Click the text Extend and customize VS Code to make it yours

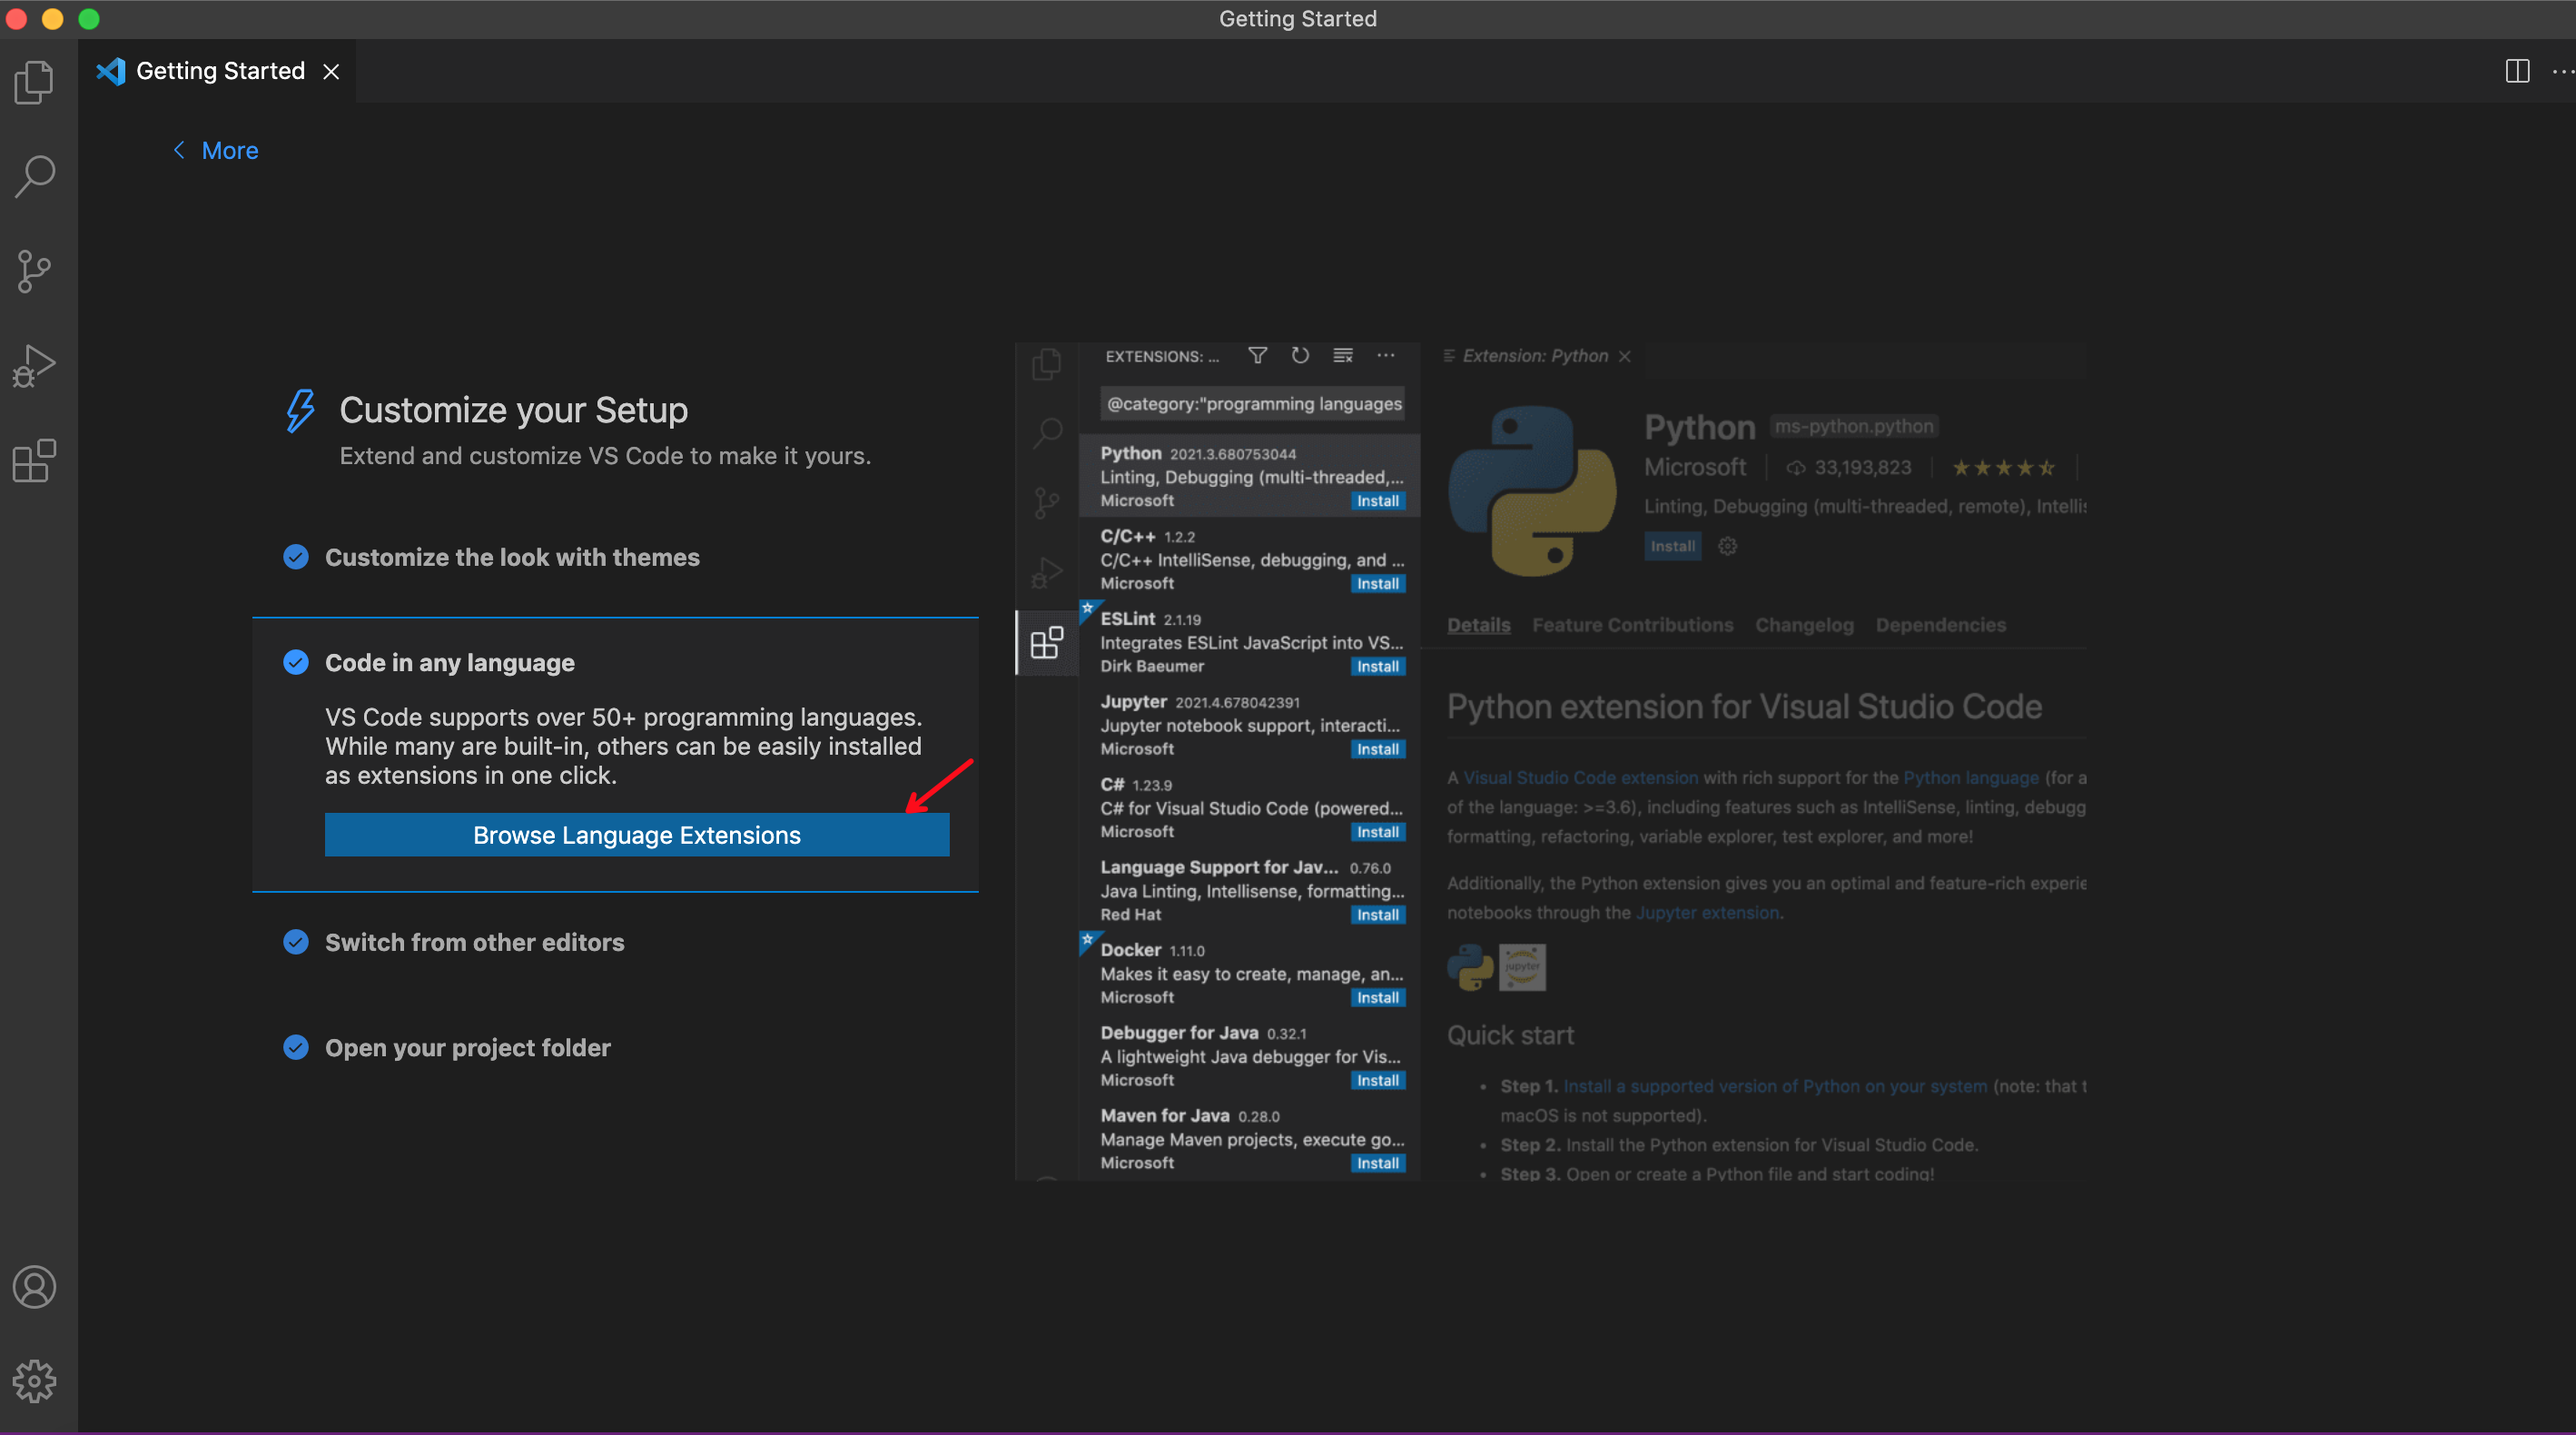(x=605, y=456)
